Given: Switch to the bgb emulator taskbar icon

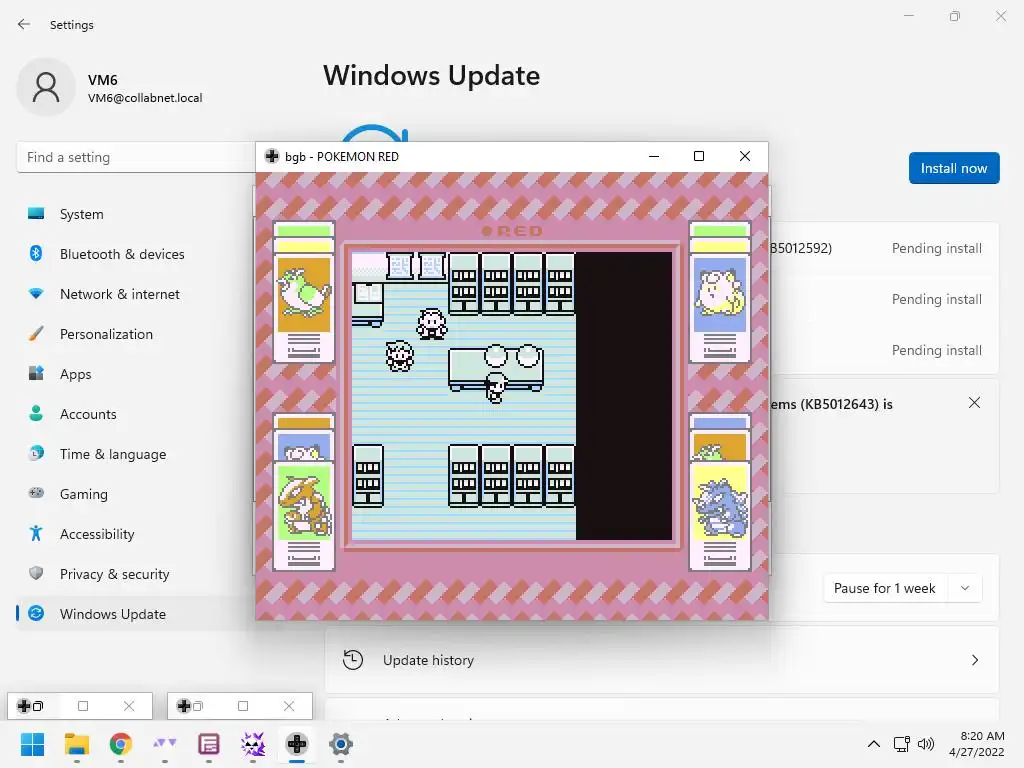Looking at the screenshot, I should [296, 744].
